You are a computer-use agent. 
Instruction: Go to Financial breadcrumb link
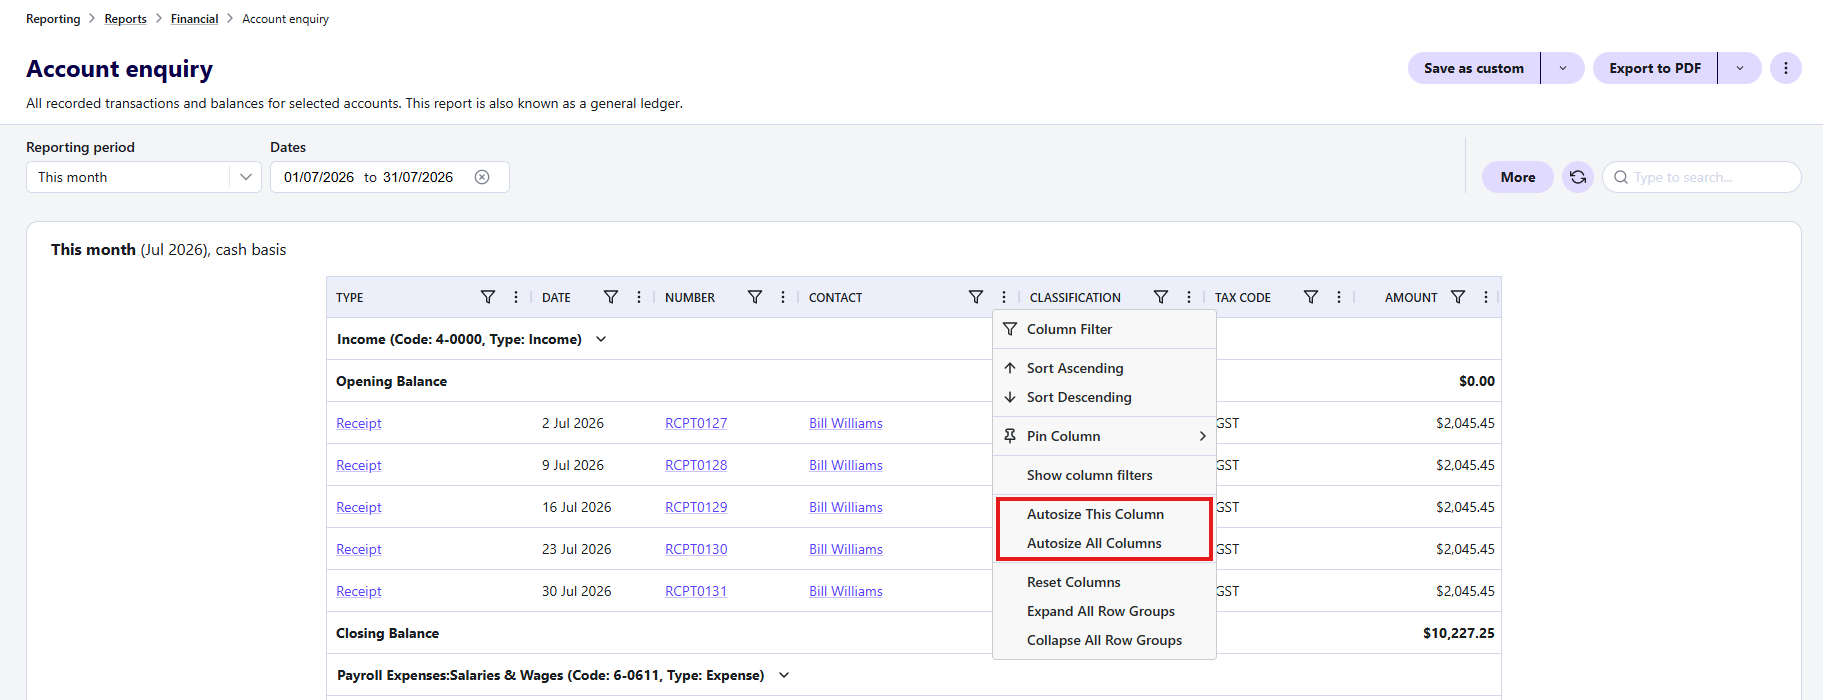pyautogui.click(x=194, y=19)
